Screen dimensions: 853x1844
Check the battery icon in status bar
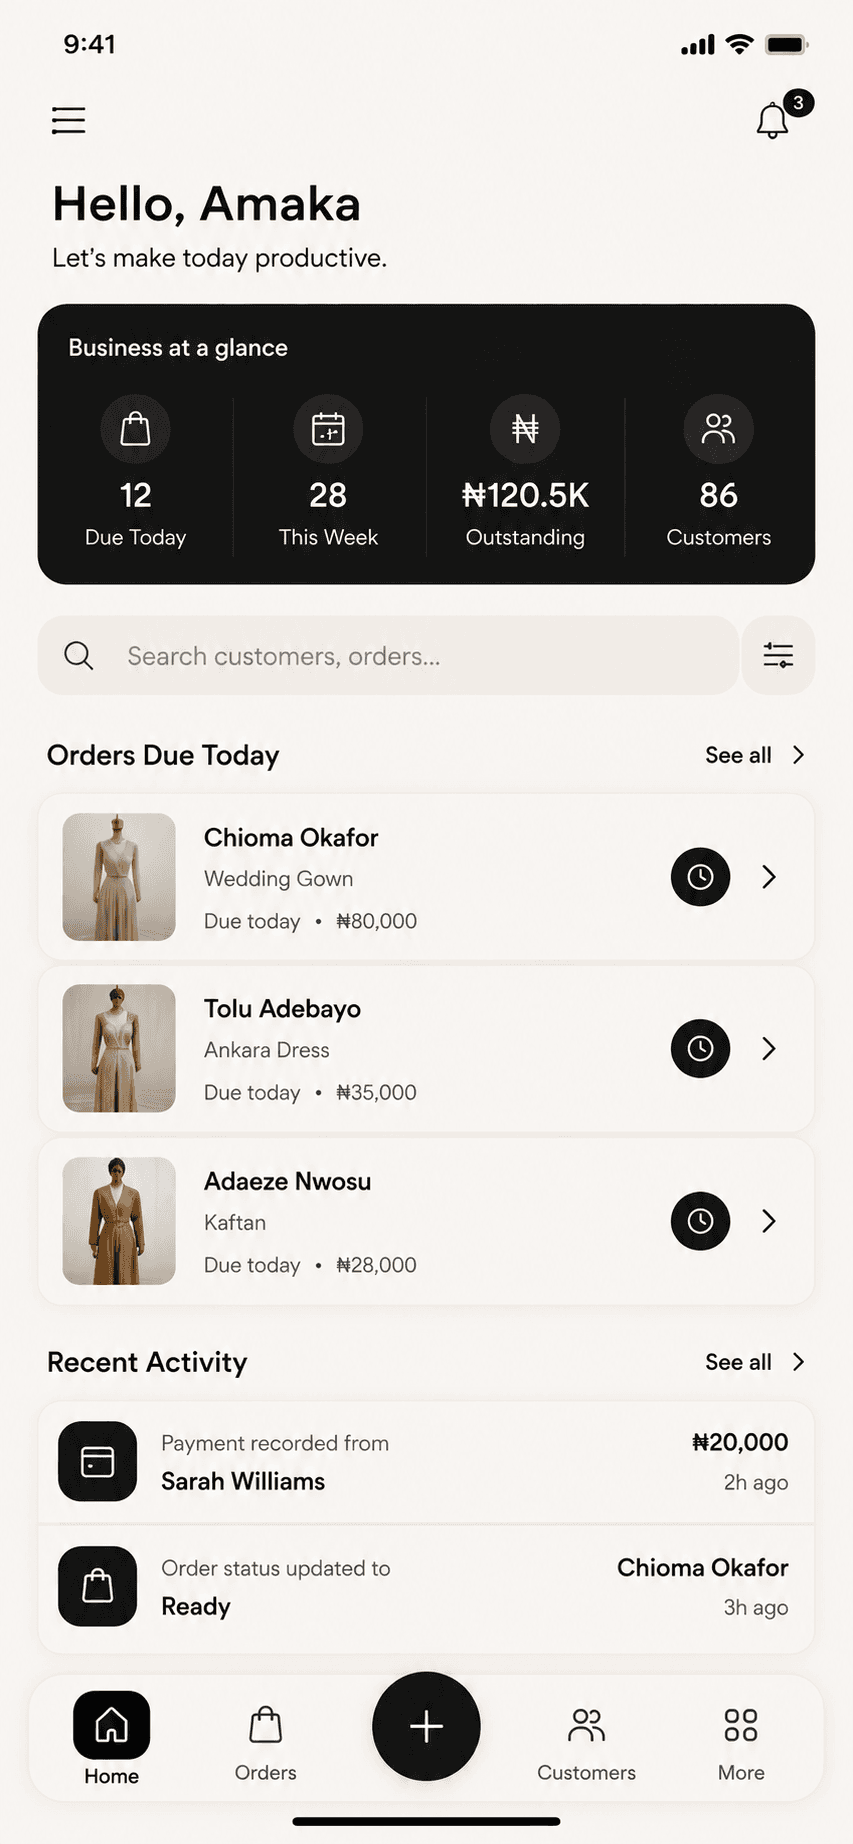[787, 44]
